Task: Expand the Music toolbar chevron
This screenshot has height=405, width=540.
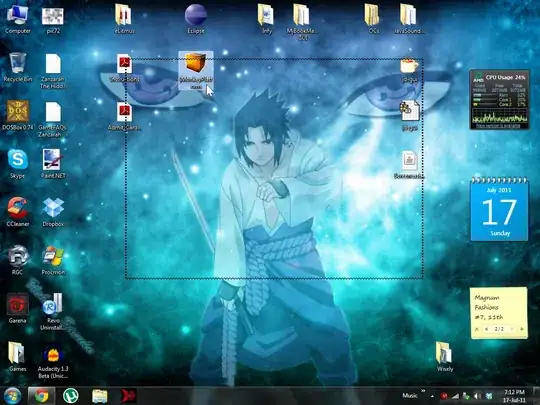Action: pyautogui.click(x=423, y=391)
